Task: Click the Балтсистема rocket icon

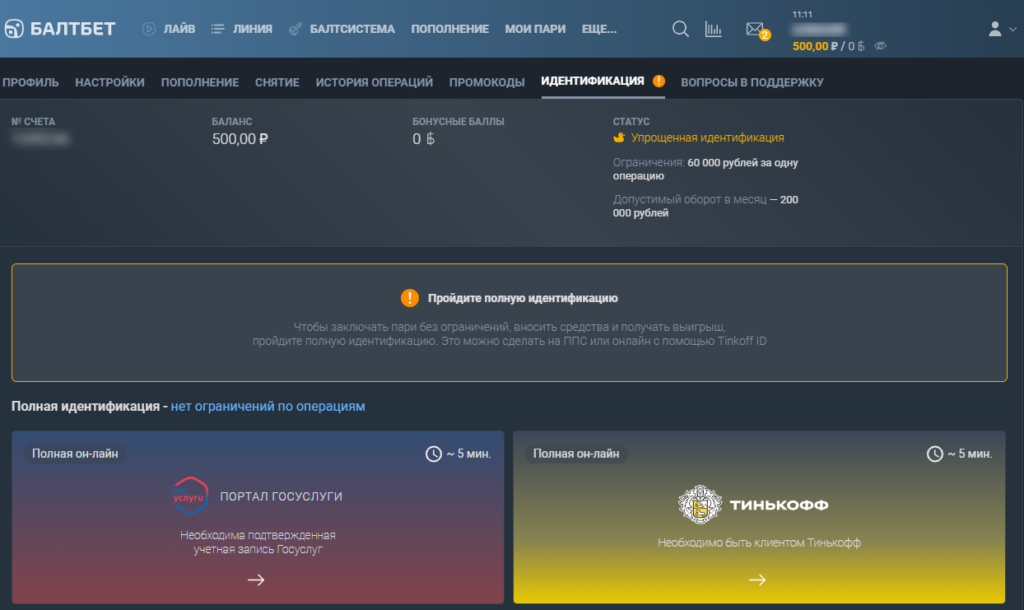Action: tap(295, 29)
